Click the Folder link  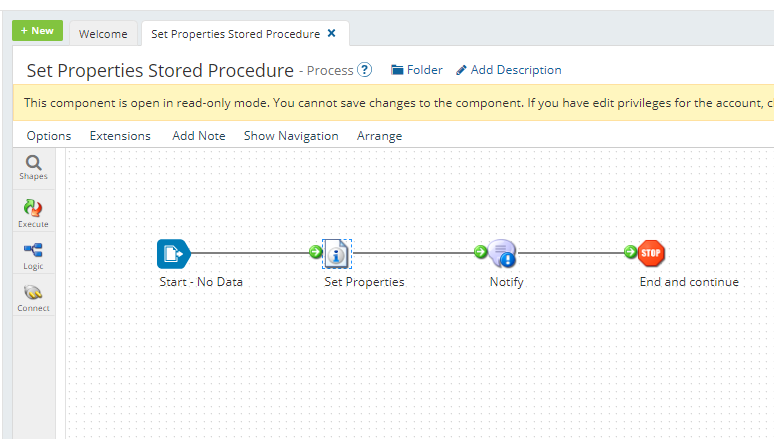(x=417, y=70)
